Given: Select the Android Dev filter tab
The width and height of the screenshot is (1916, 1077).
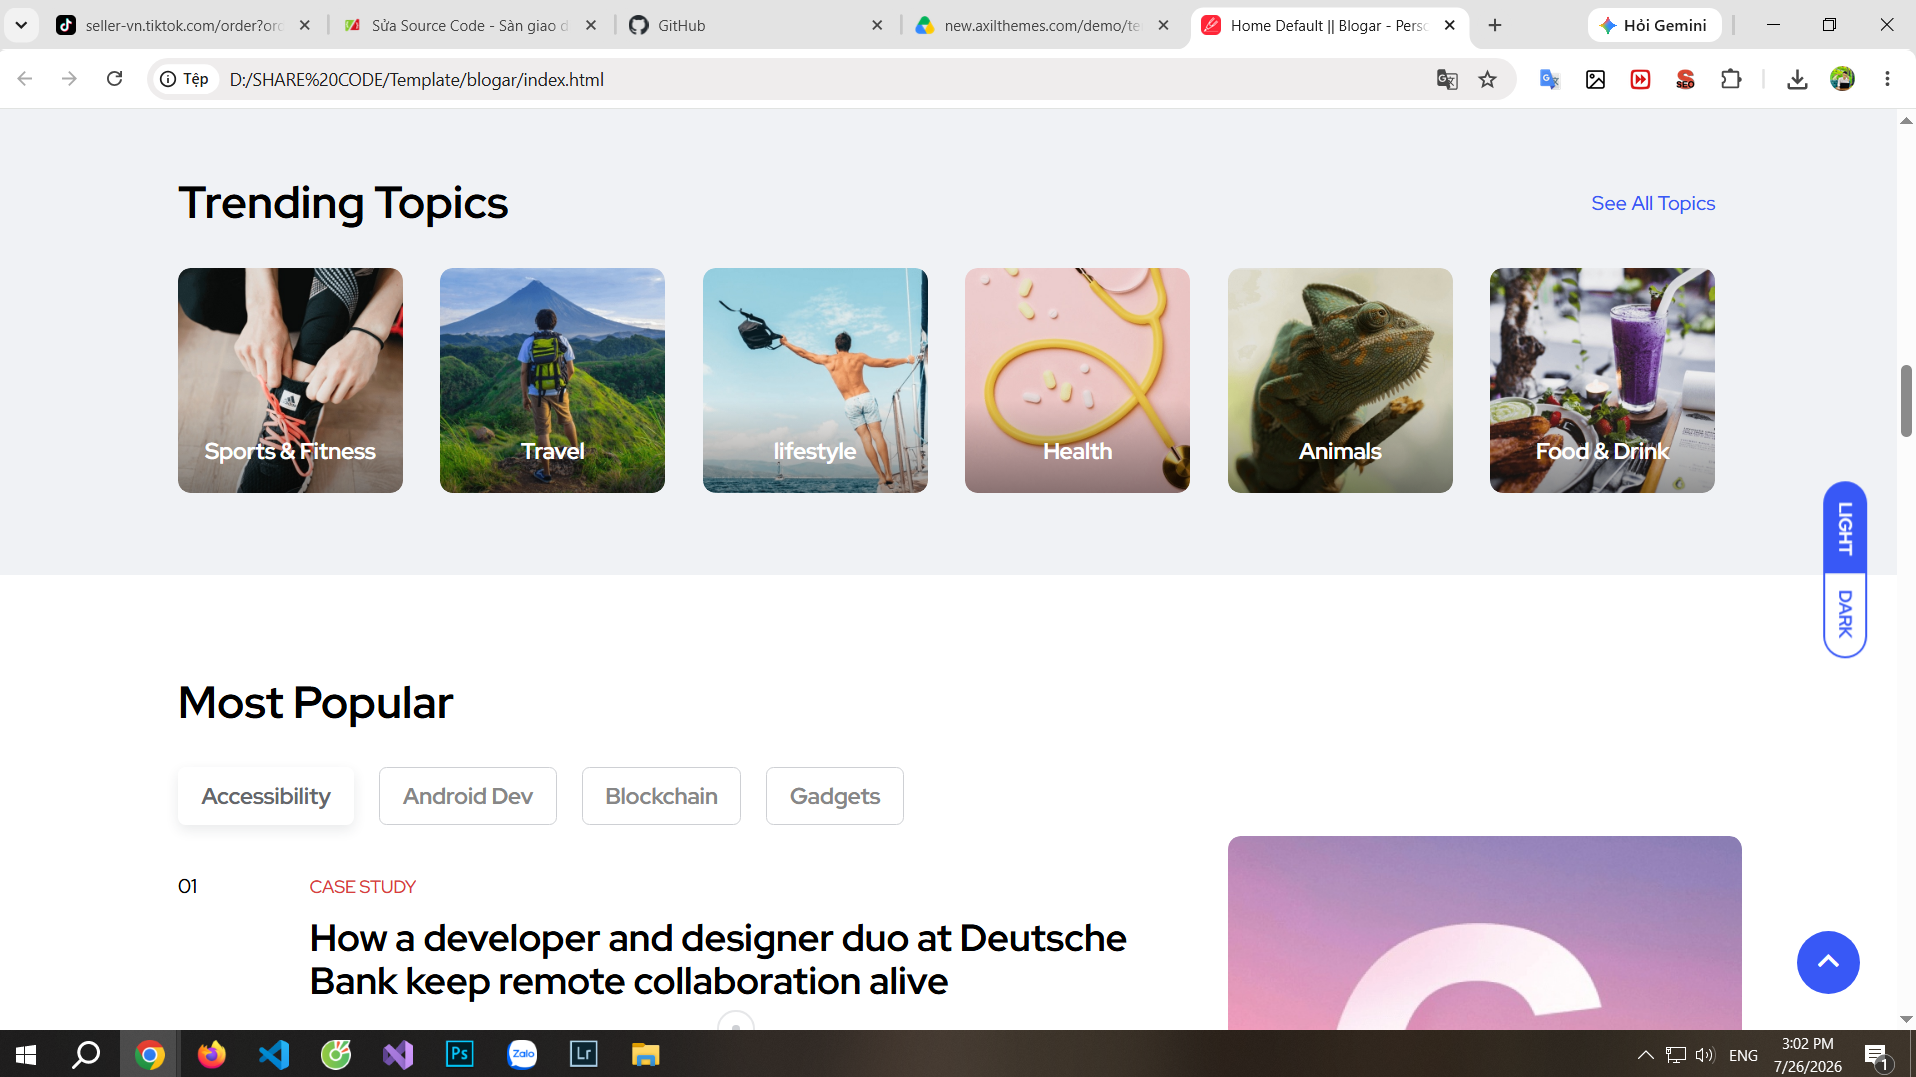Looking at the screenshot, I should [468, 796].
